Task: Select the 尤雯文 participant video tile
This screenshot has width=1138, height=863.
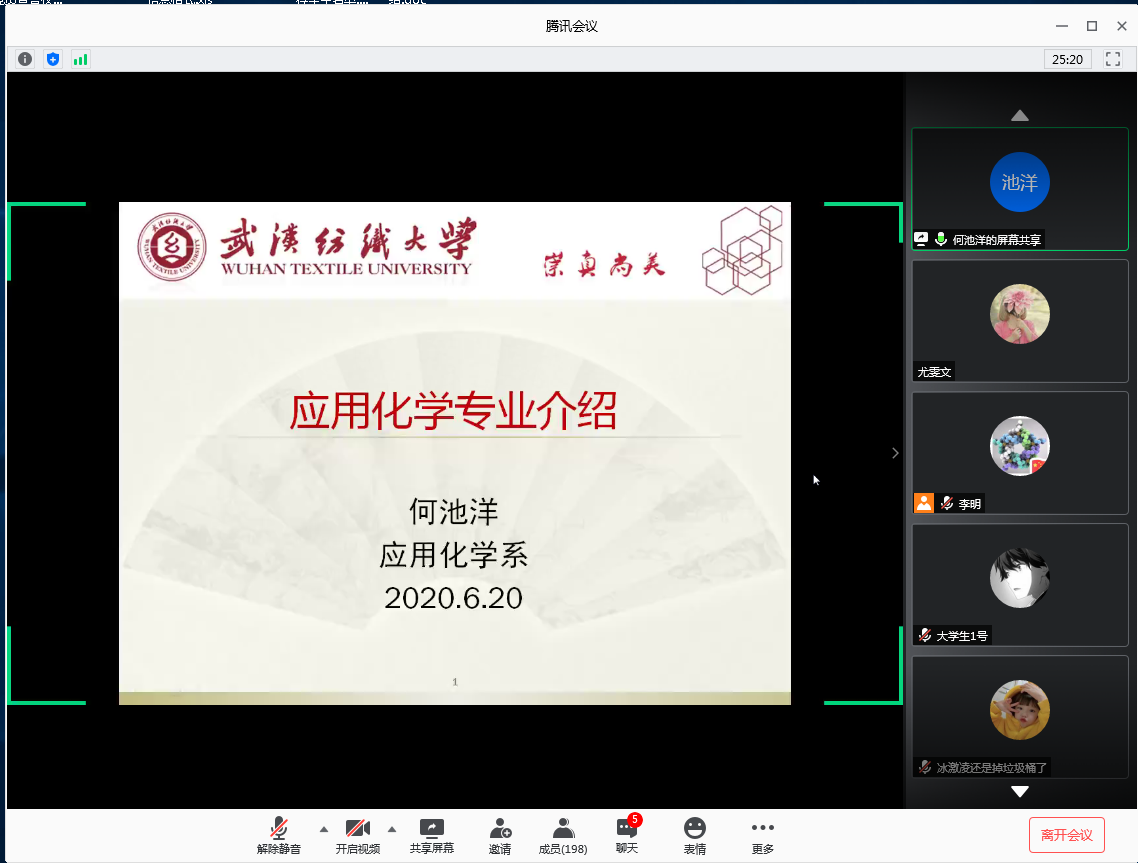Action: 1019,320
